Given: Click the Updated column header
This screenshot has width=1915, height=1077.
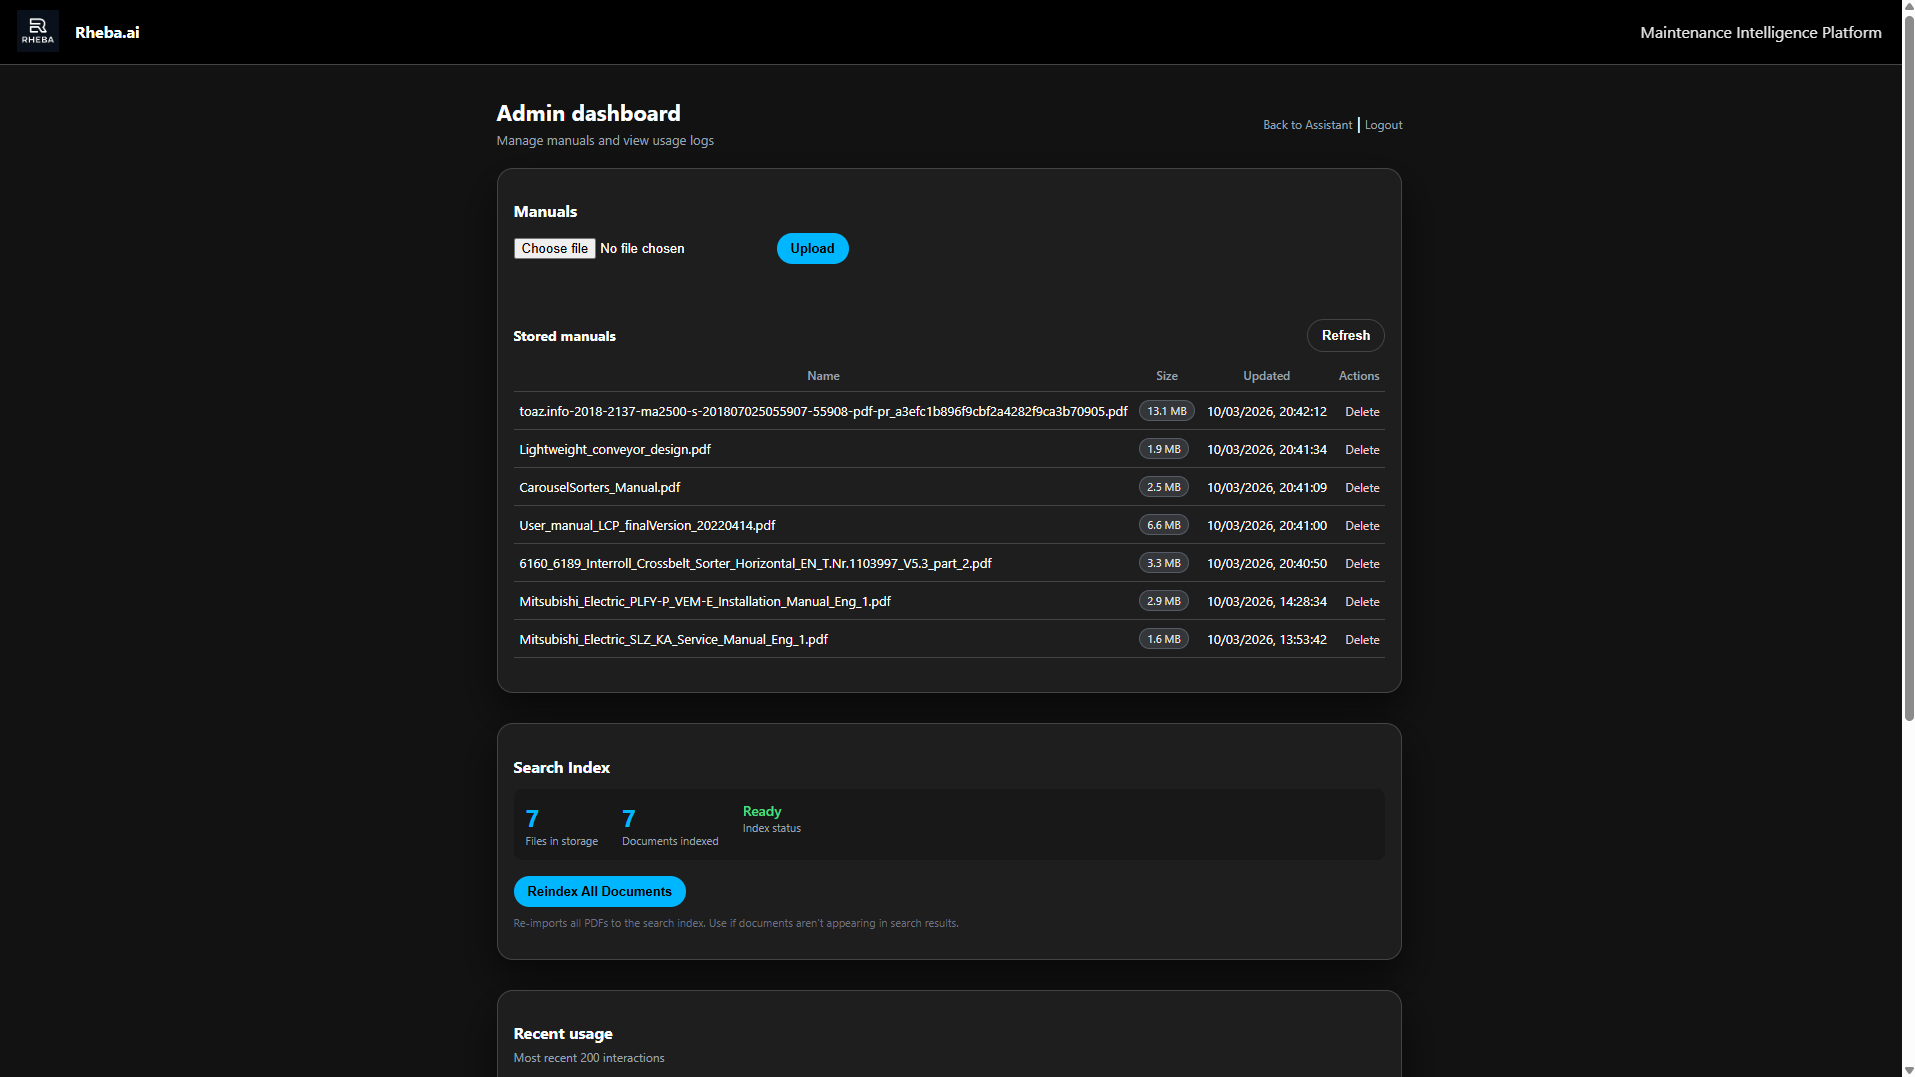Looking at the screenshot, I should (1266, 375).
